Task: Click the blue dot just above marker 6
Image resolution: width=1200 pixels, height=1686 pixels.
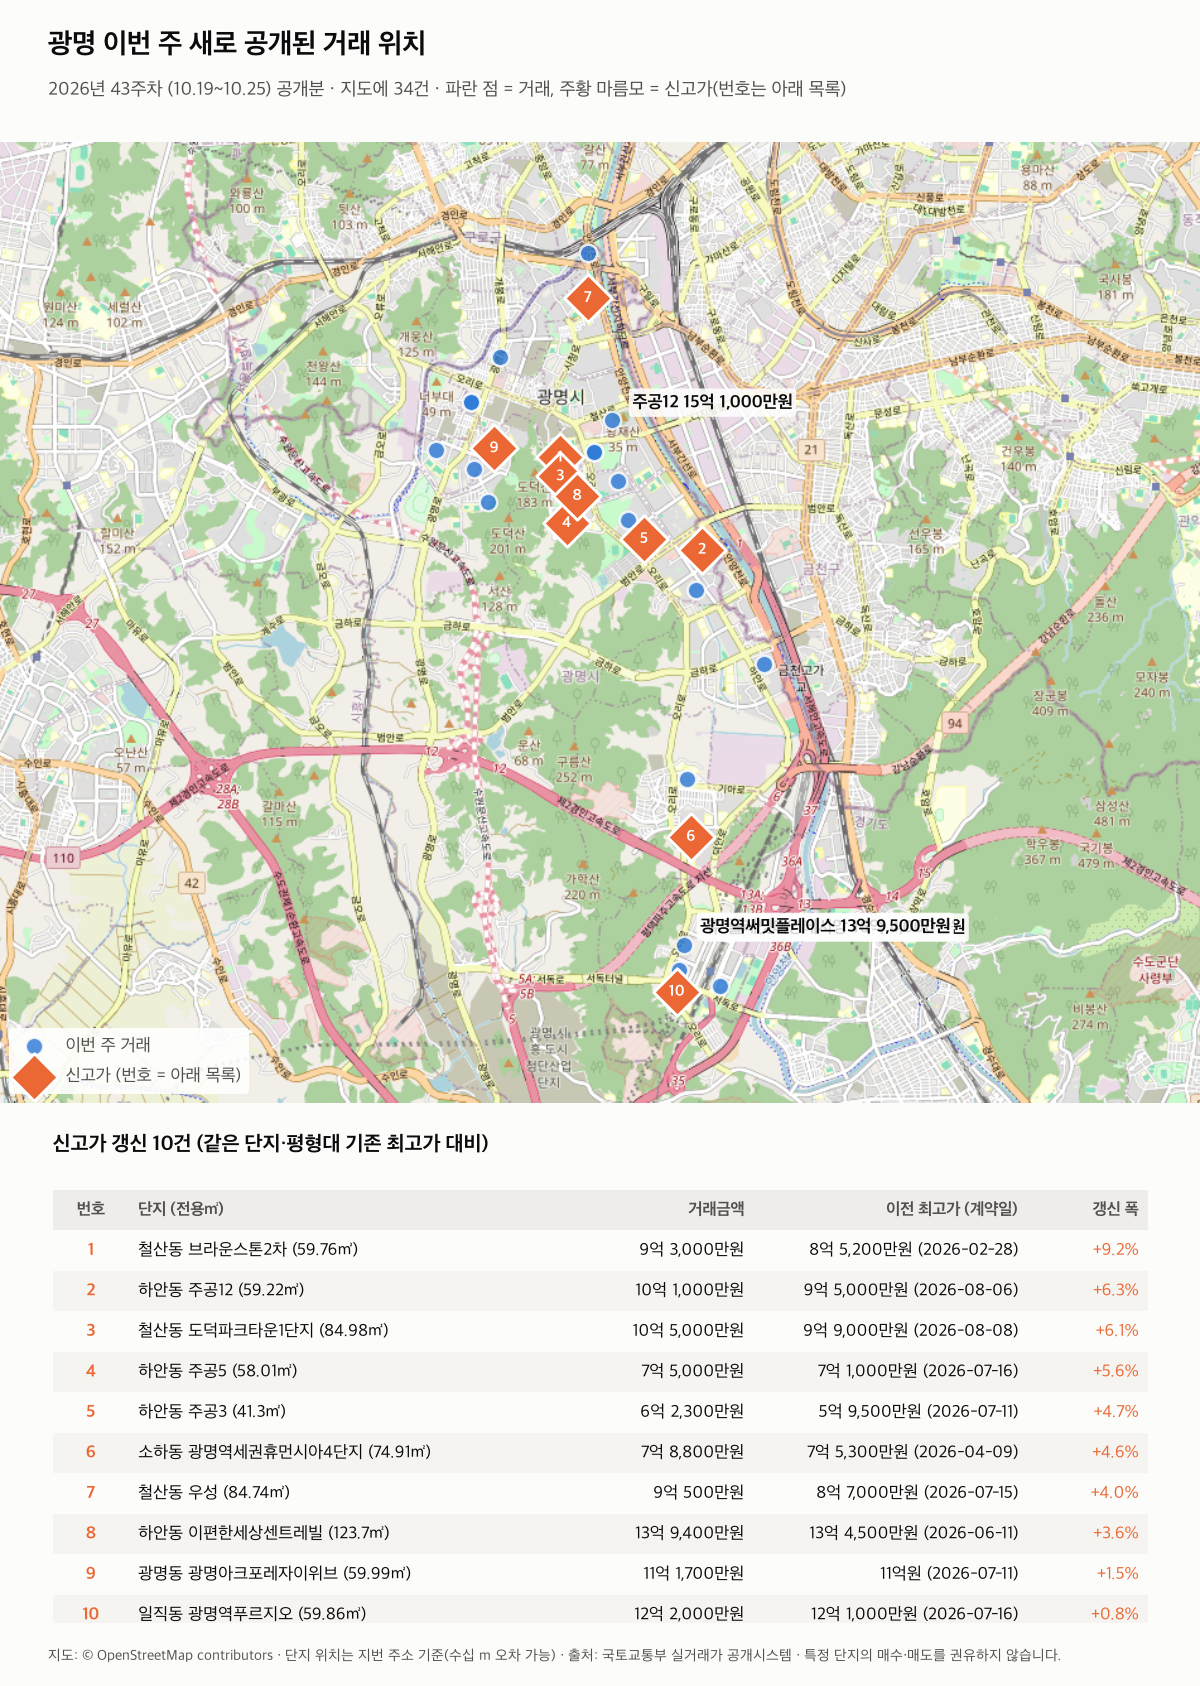Action: (687, 779)
